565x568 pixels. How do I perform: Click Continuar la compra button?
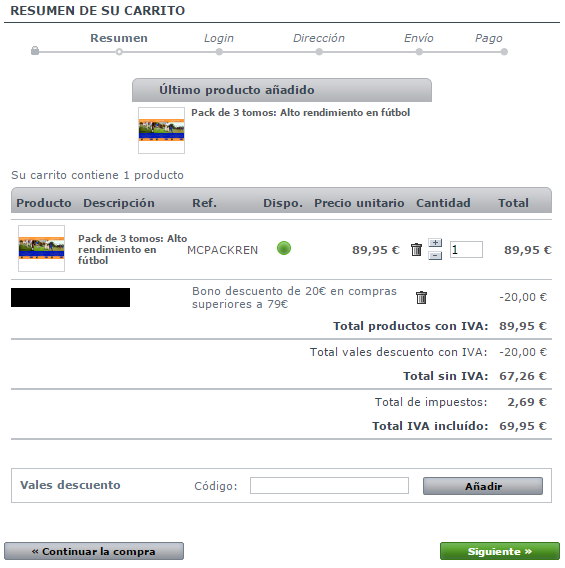tap(94, 551)
